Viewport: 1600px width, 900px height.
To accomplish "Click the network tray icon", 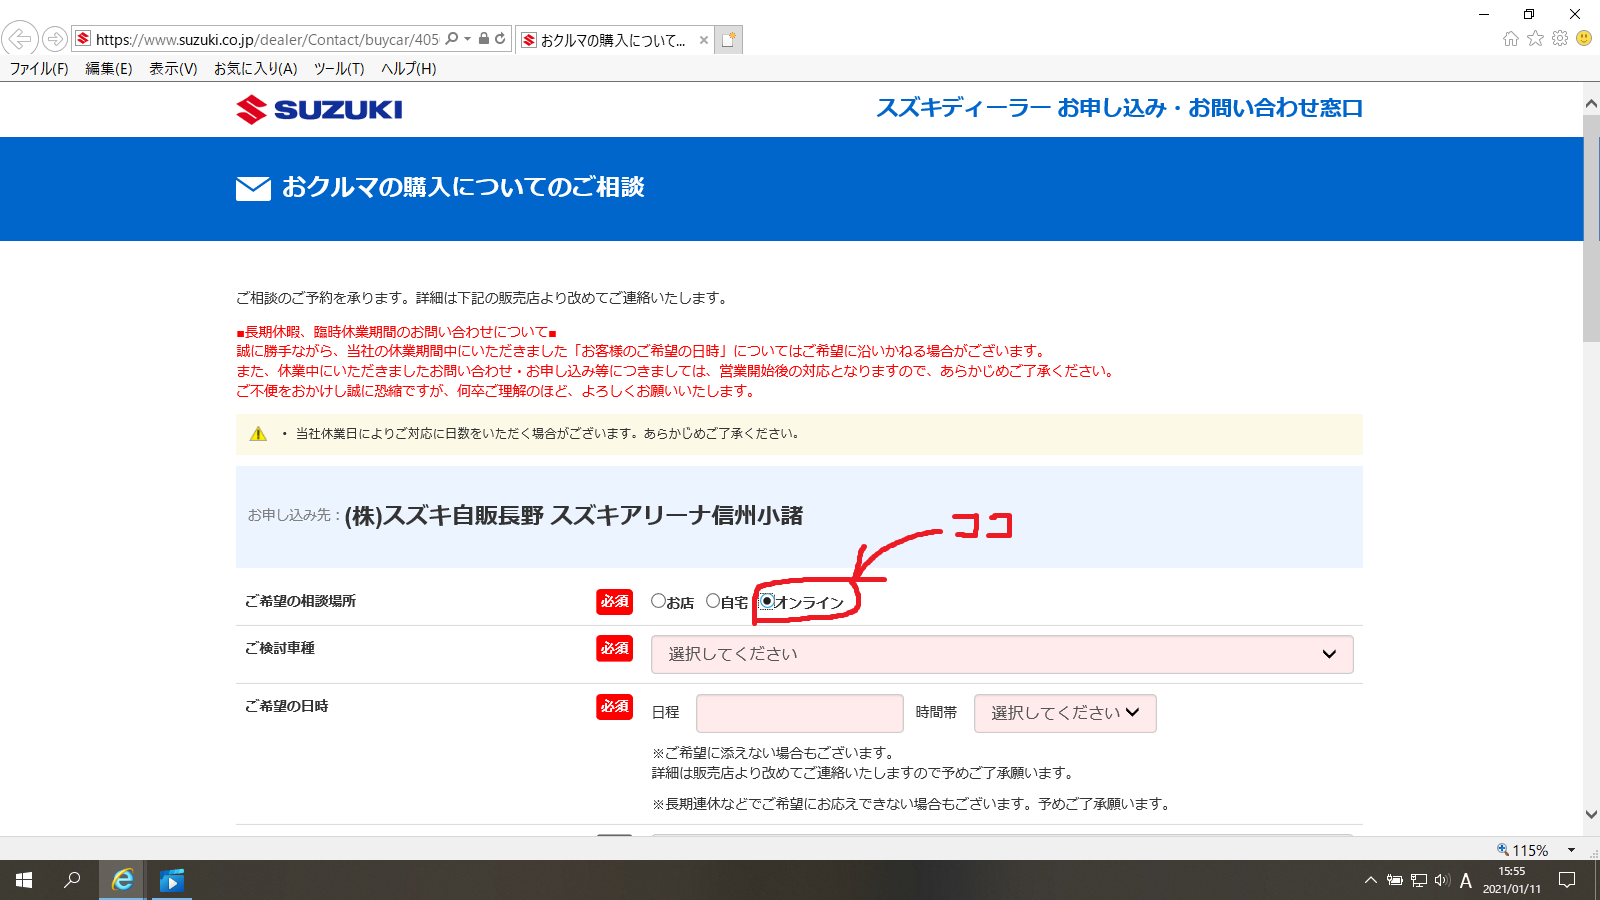I will pos(1418,880).
